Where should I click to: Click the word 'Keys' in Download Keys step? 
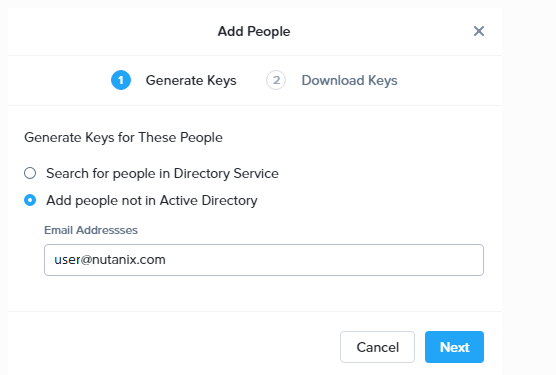(383, 80)
